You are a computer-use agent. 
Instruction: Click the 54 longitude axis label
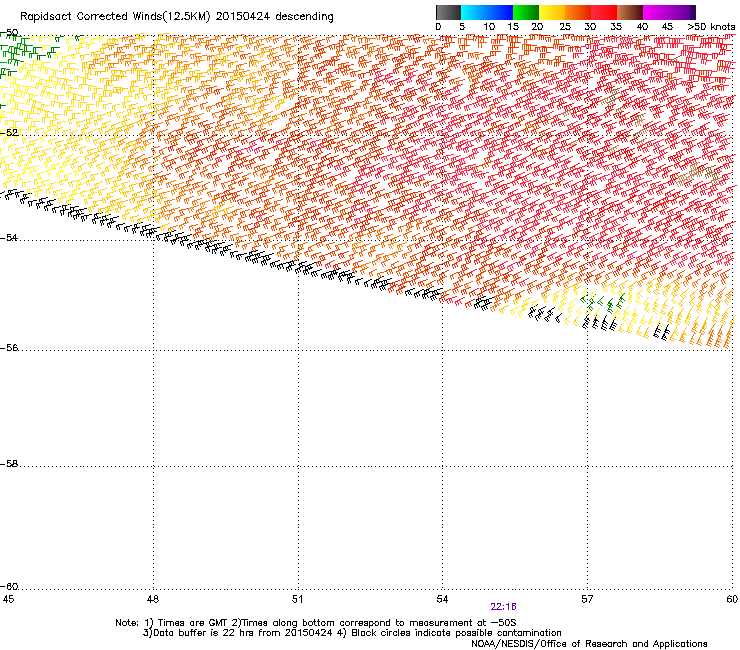(442, 599)
